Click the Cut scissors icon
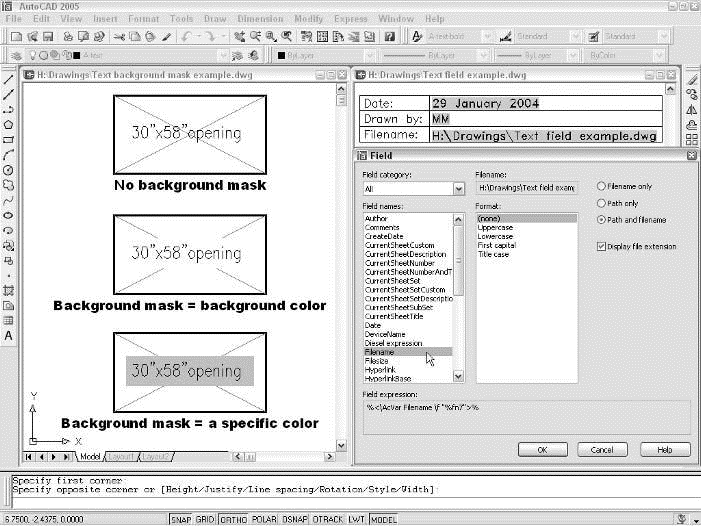The image size is (701, 526). pyautogui.click(x=119, y=37)
